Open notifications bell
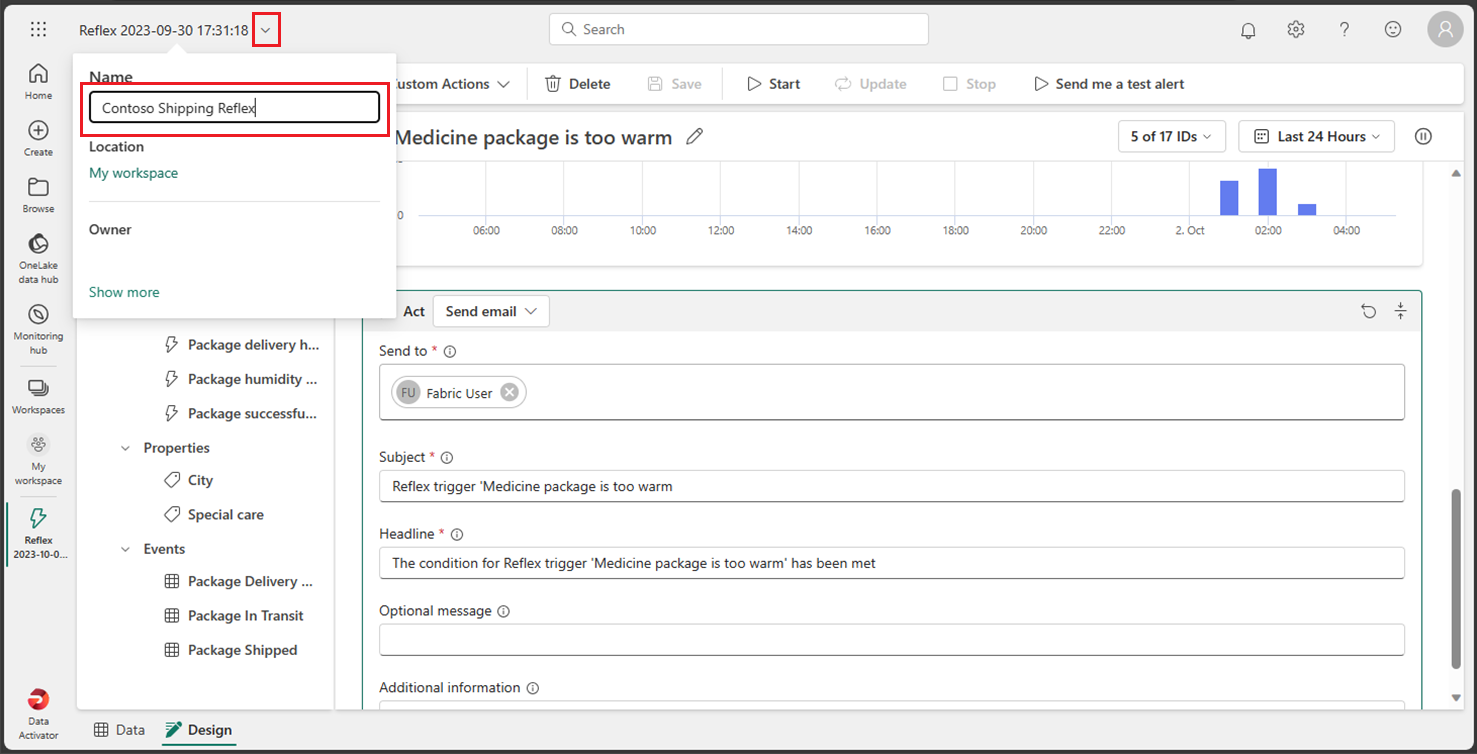The image size is (1477, 754). (x=1248, y=30)
